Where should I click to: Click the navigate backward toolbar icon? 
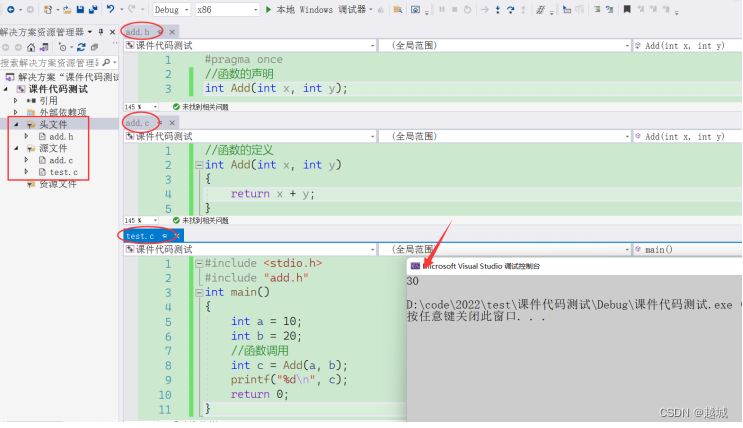tap(10, 9)
